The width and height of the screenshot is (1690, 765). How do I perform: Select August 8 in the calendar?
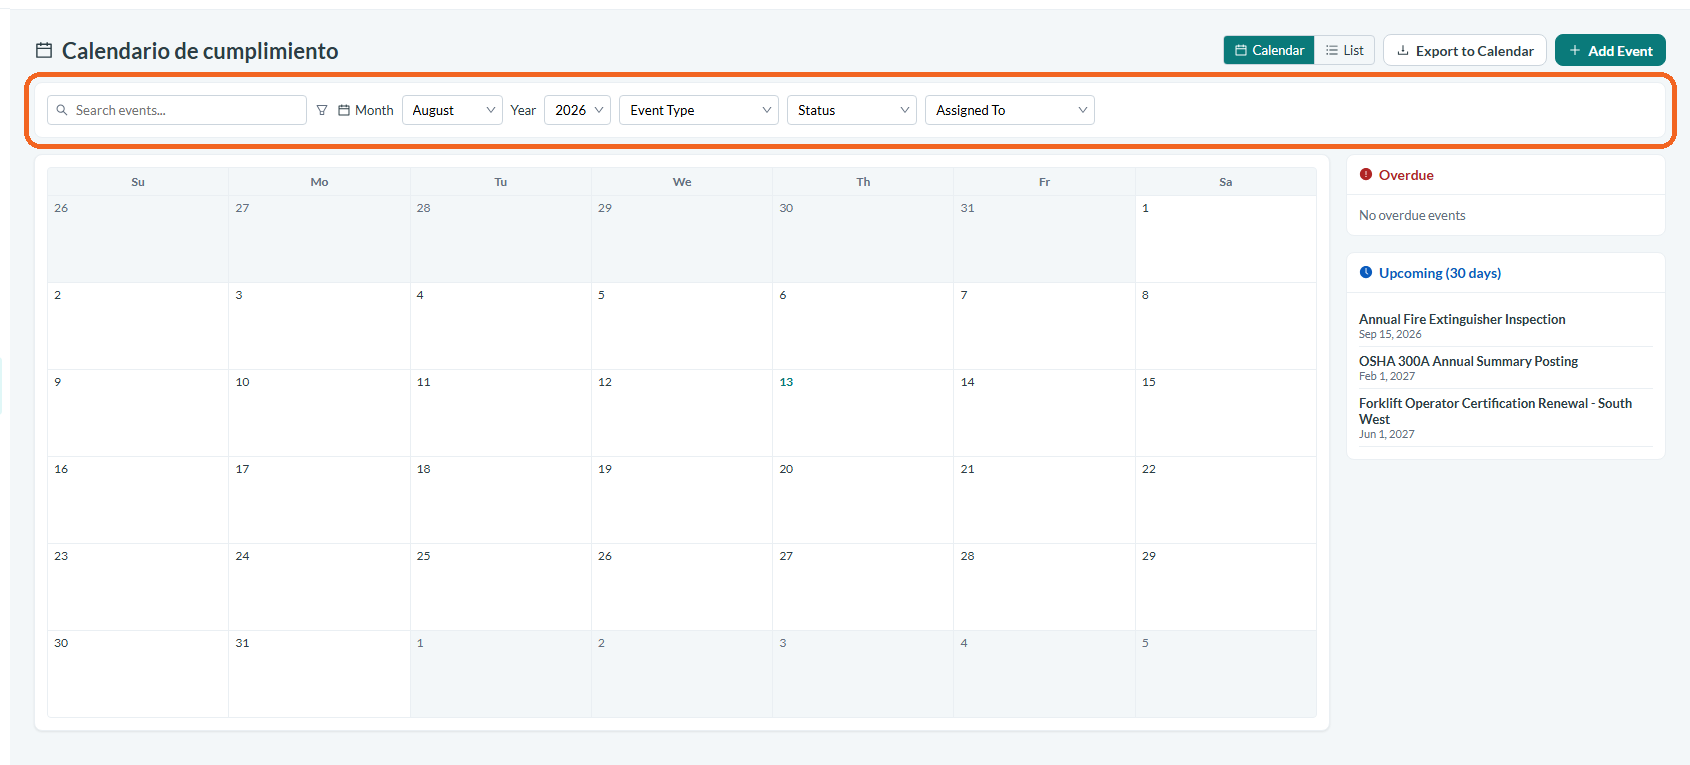click(x=1225, y=326)
